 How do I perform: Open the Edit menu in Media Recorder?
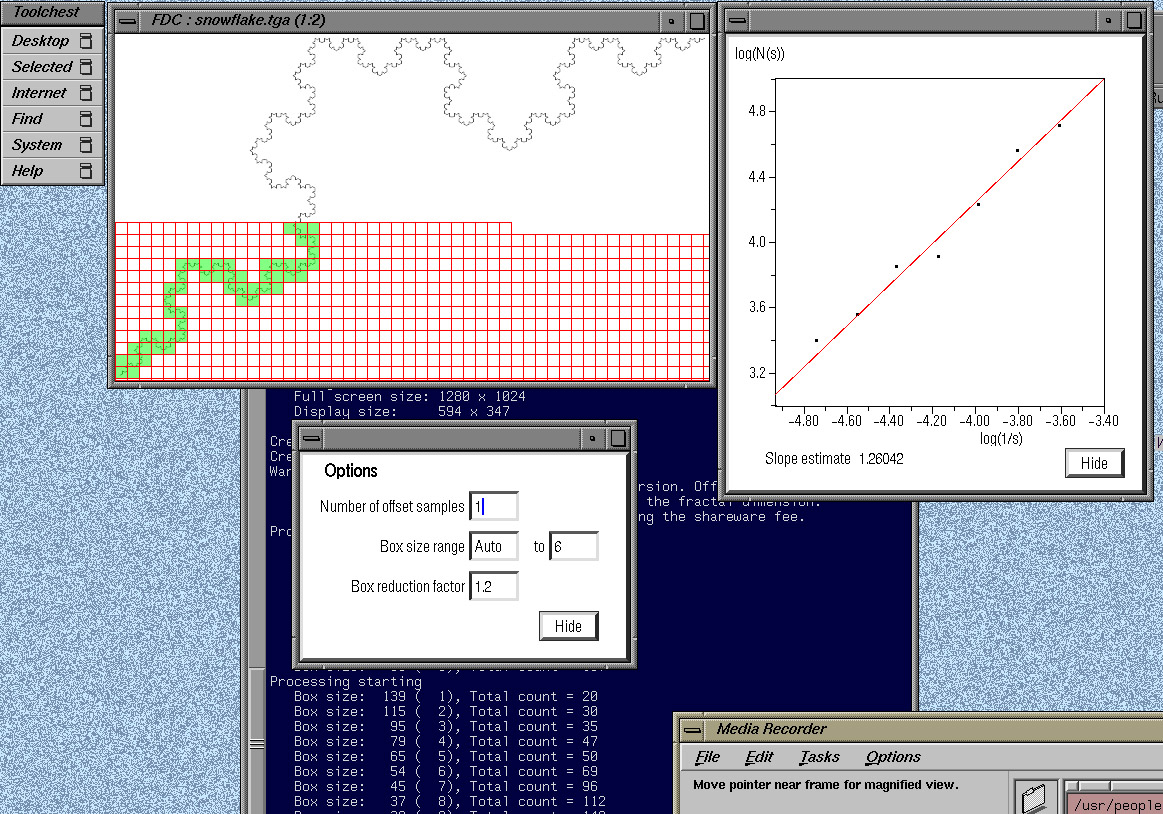[x=759, y=757]
